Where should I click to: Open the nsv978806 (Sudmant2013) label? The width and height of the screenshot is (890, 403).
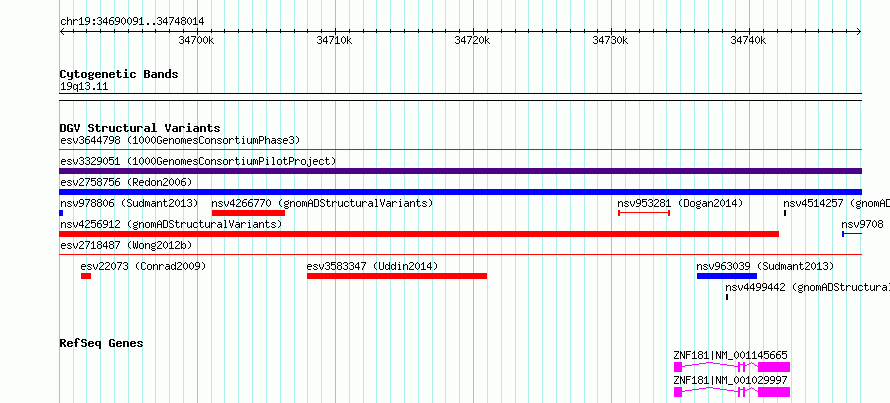[x=129, y=203]
